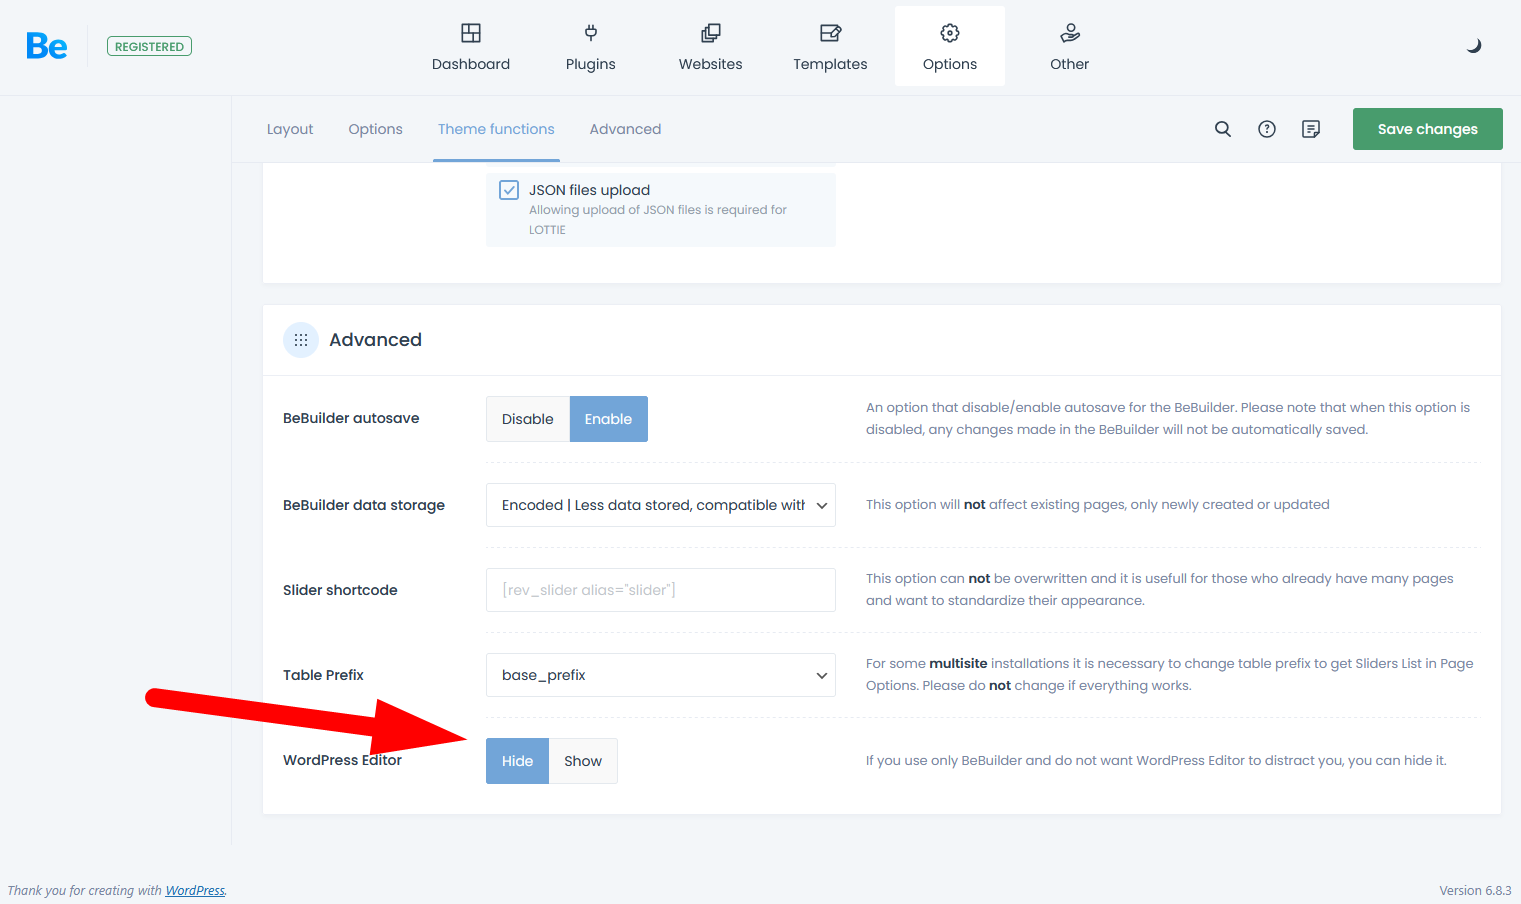
Task: Toggle dark mode moon icon
Action: pyautogui.click(x=1473, y=46)
